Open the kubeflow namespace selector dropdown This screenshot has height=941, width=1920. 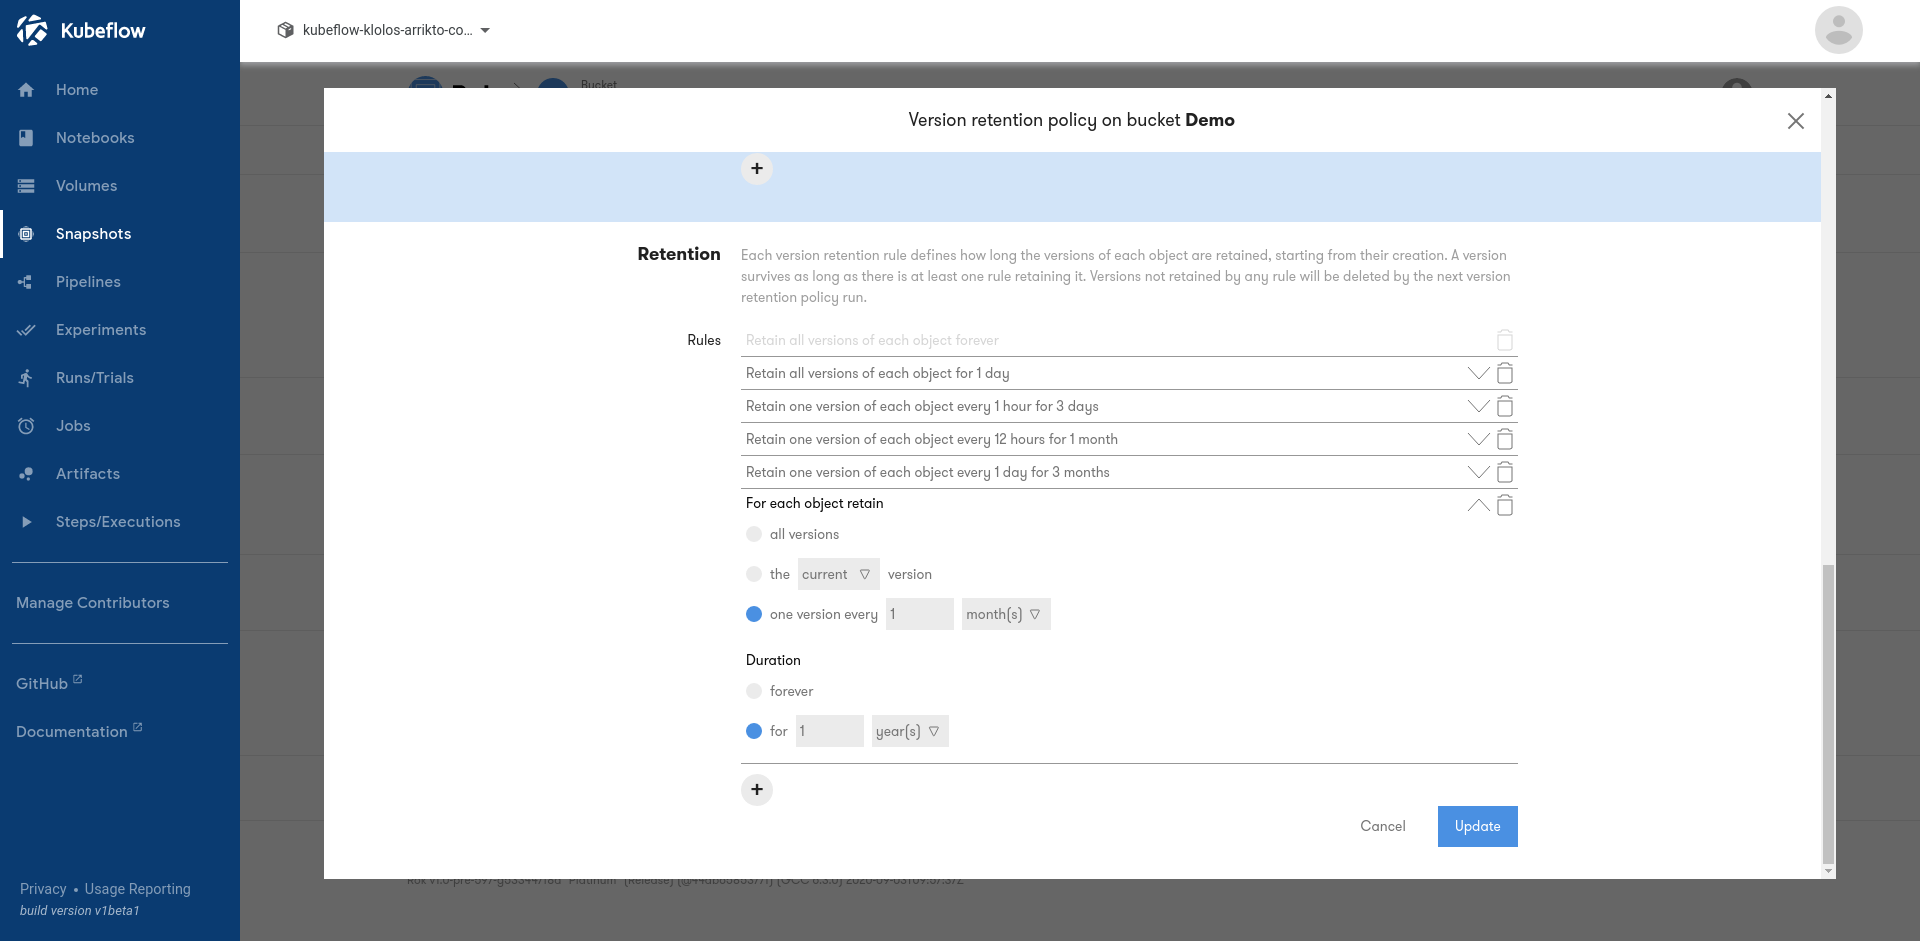click(x=384, y=30)
